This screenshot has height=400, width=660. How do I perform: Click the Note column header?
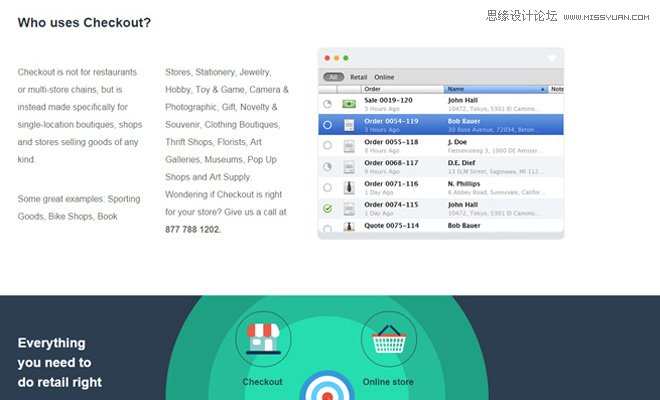[556, 89]
